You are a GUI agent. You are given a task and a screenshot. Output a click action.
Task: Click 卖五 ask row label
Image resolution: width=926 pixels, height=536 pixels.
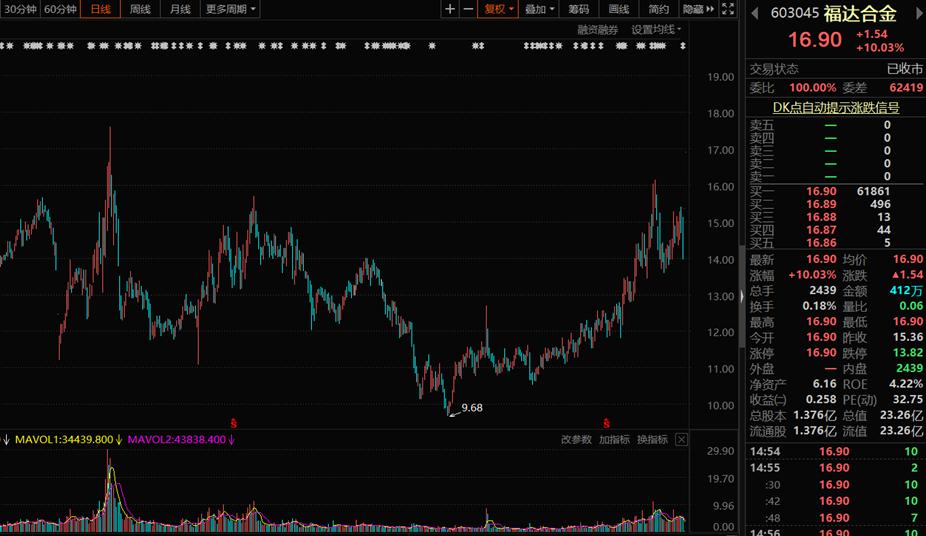(761, 125)
